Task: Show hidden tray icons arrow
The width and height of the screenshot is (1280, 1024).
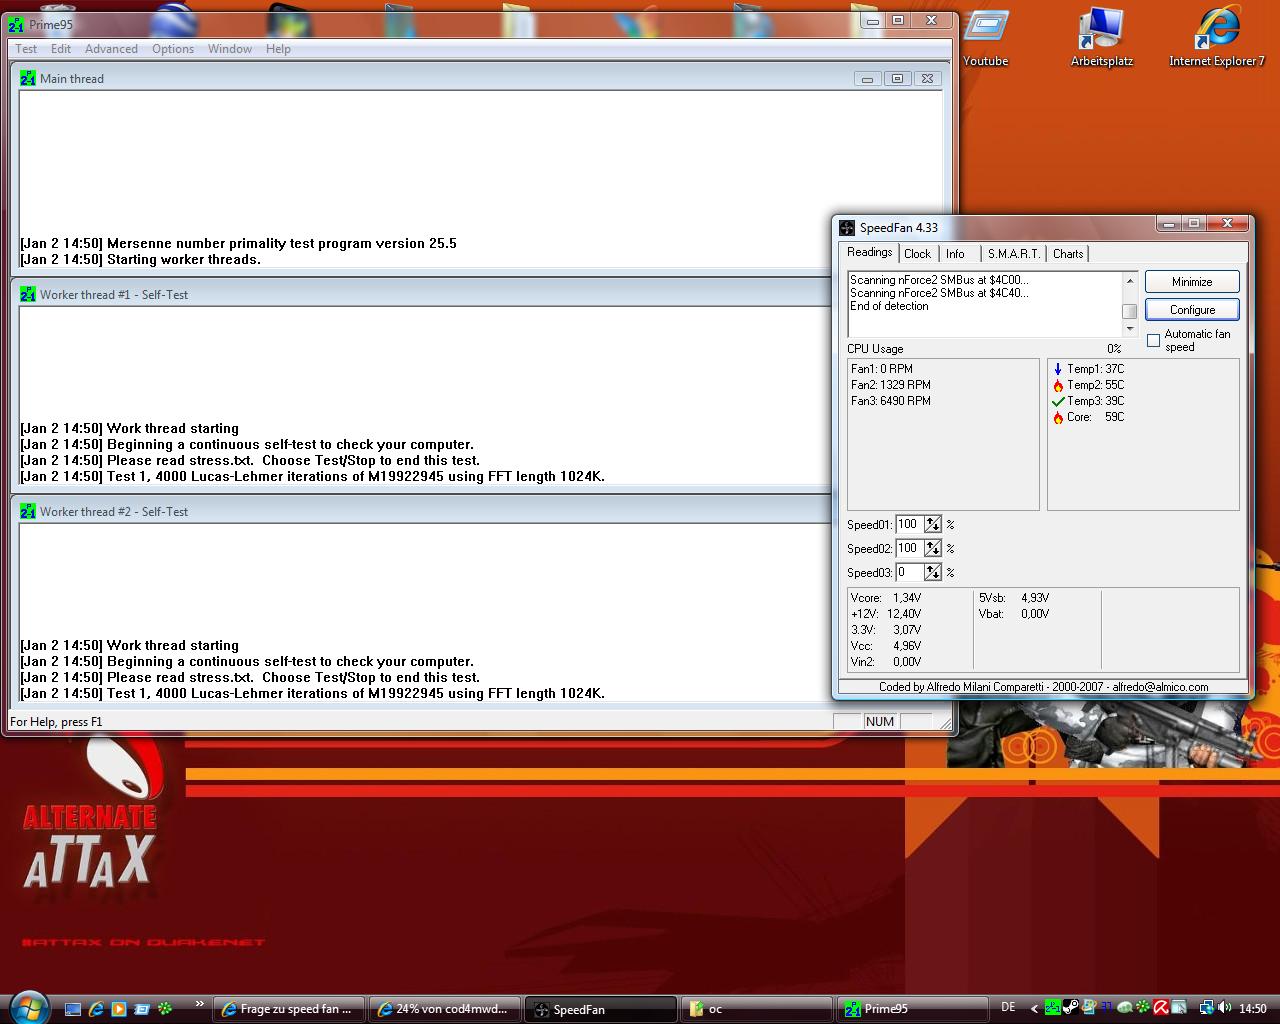Action: pyautogui.click(x=1034, y=1008)
